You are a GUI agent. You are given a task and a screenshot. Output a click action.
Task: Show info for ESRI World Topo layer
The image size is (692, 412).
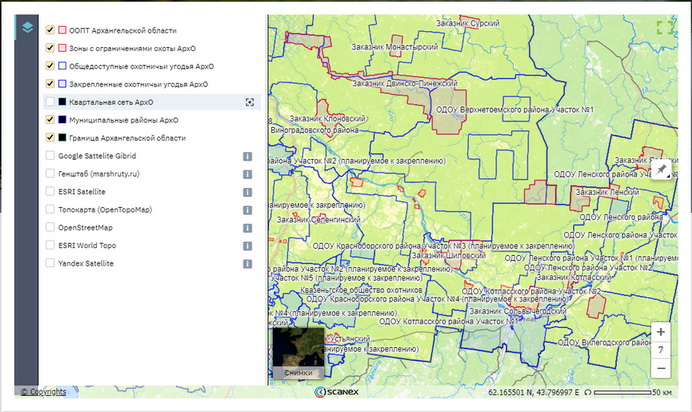point(246,245)
